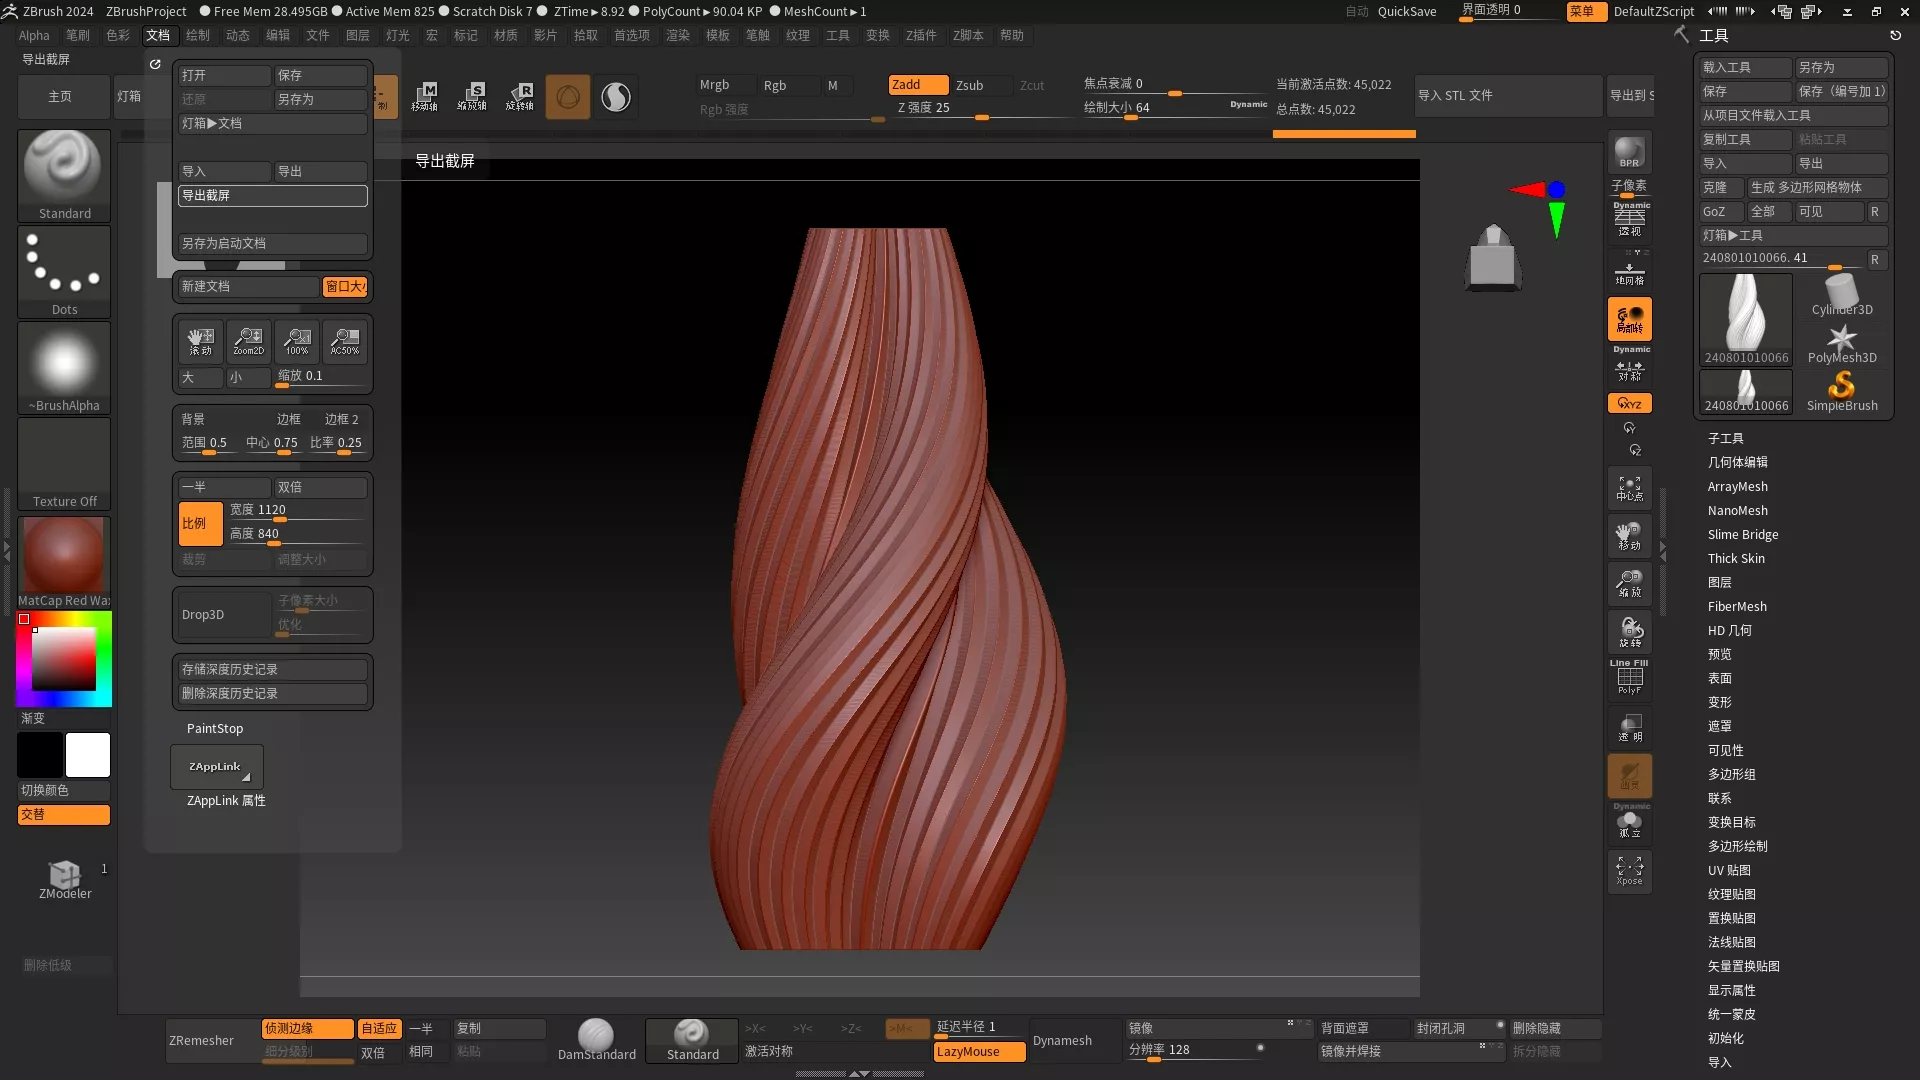Select the PolyMesh3D star tool
The width and height of the screenshot is (1920, 1080).
coord(1842,344)
